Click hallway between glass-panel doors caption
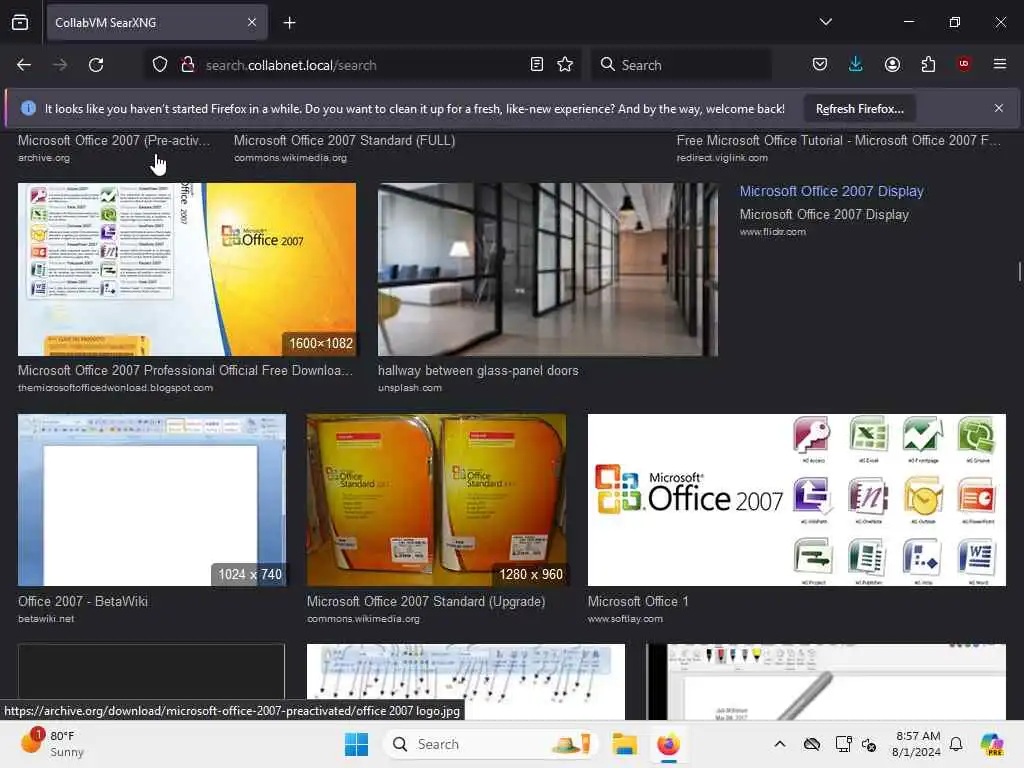This screenshot has height=768, width=1024. coord(478,370)
